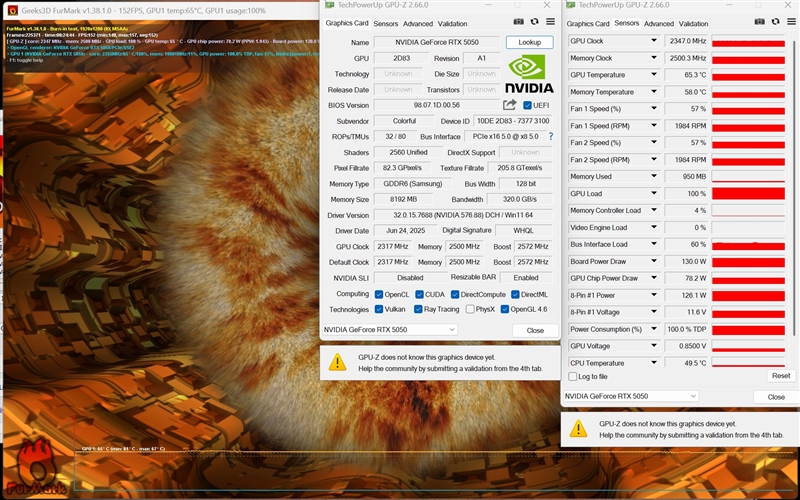Click the Bus Interface question mark icon
Image resolution: width=800 pixels, height=500 pixels.
click(x=551, y=137)
